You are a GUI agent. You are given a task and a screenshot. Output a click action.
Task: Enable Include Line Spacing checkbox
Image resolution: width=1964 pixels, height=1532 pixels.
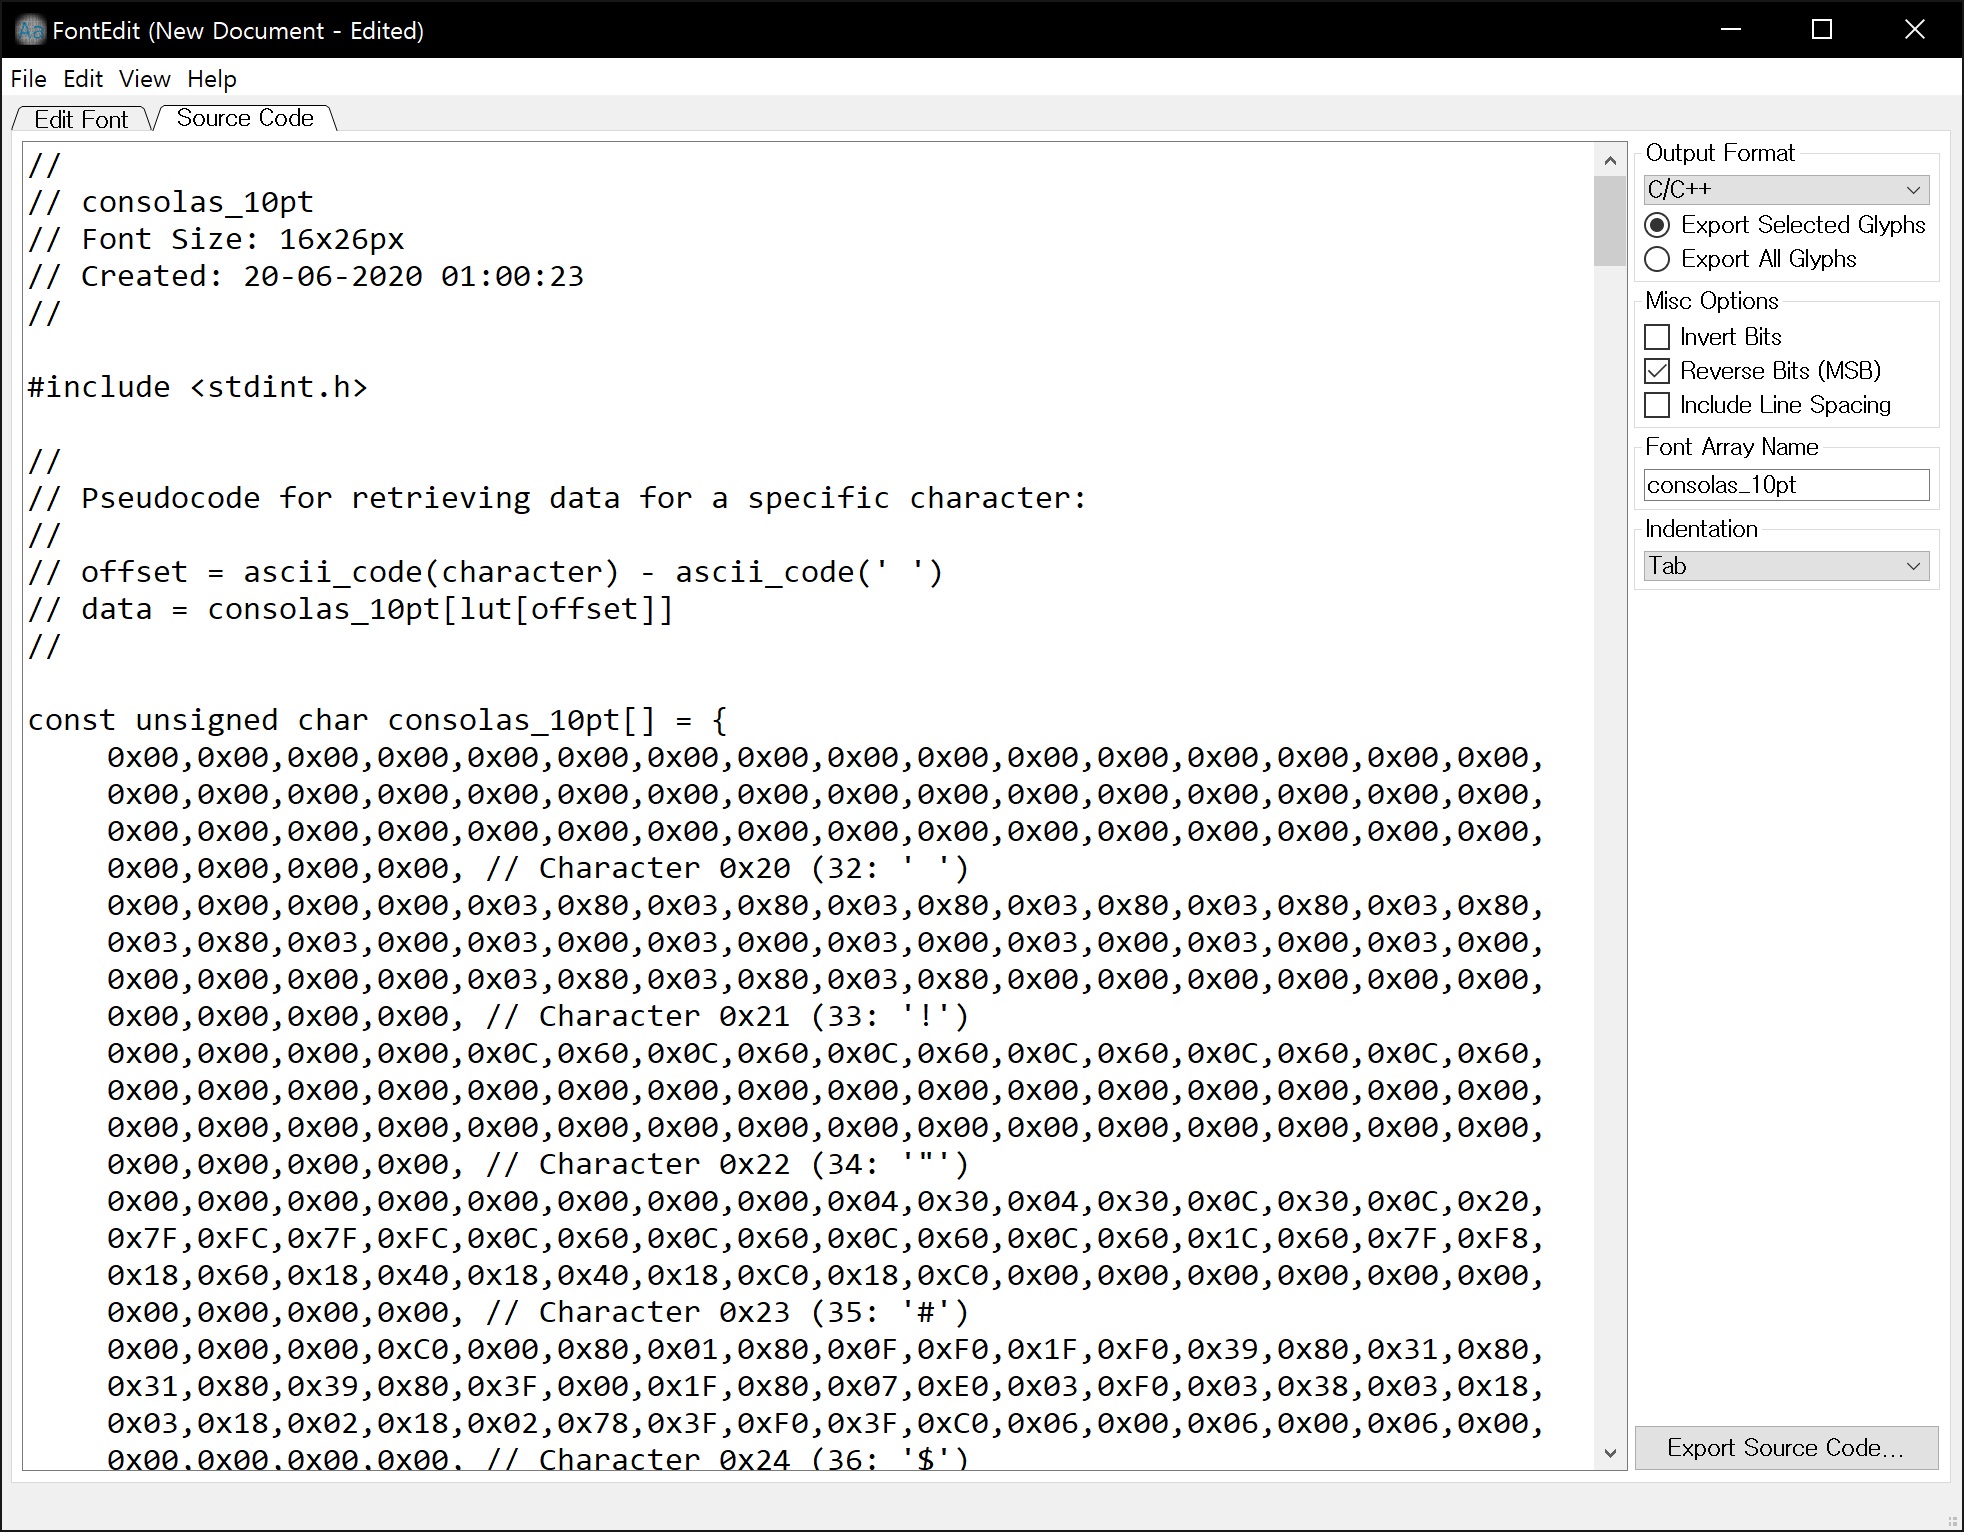pyautogui.click(x=1657, y=405)
